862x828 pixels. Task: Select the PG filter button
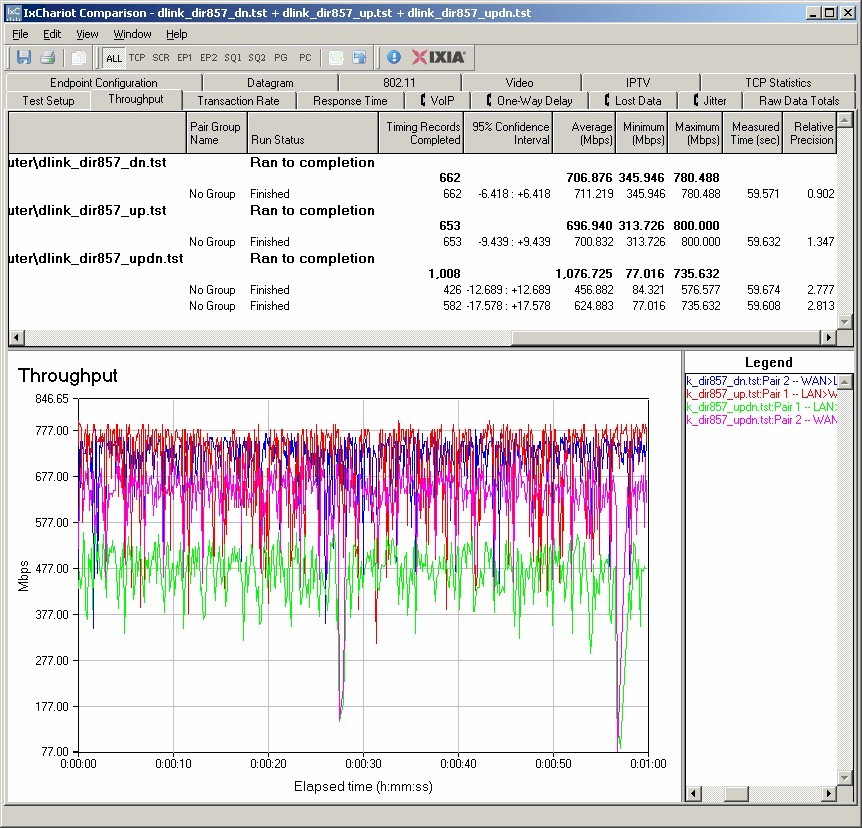[281, 57]
